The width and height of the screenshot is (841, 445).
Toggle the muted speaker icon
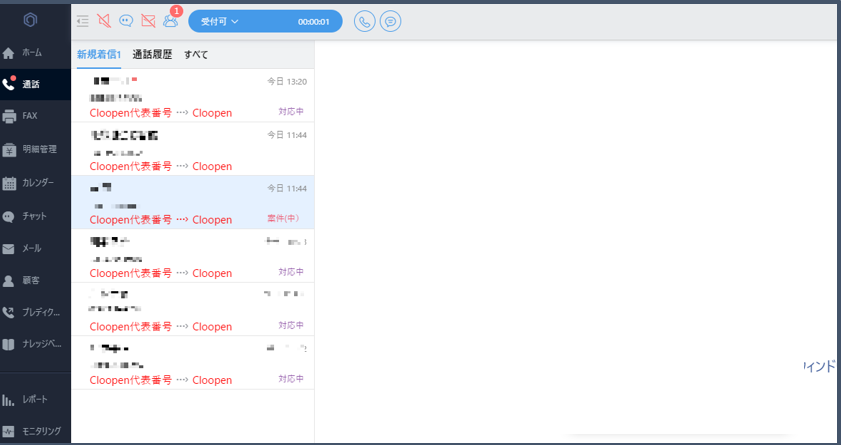point(104,21)
